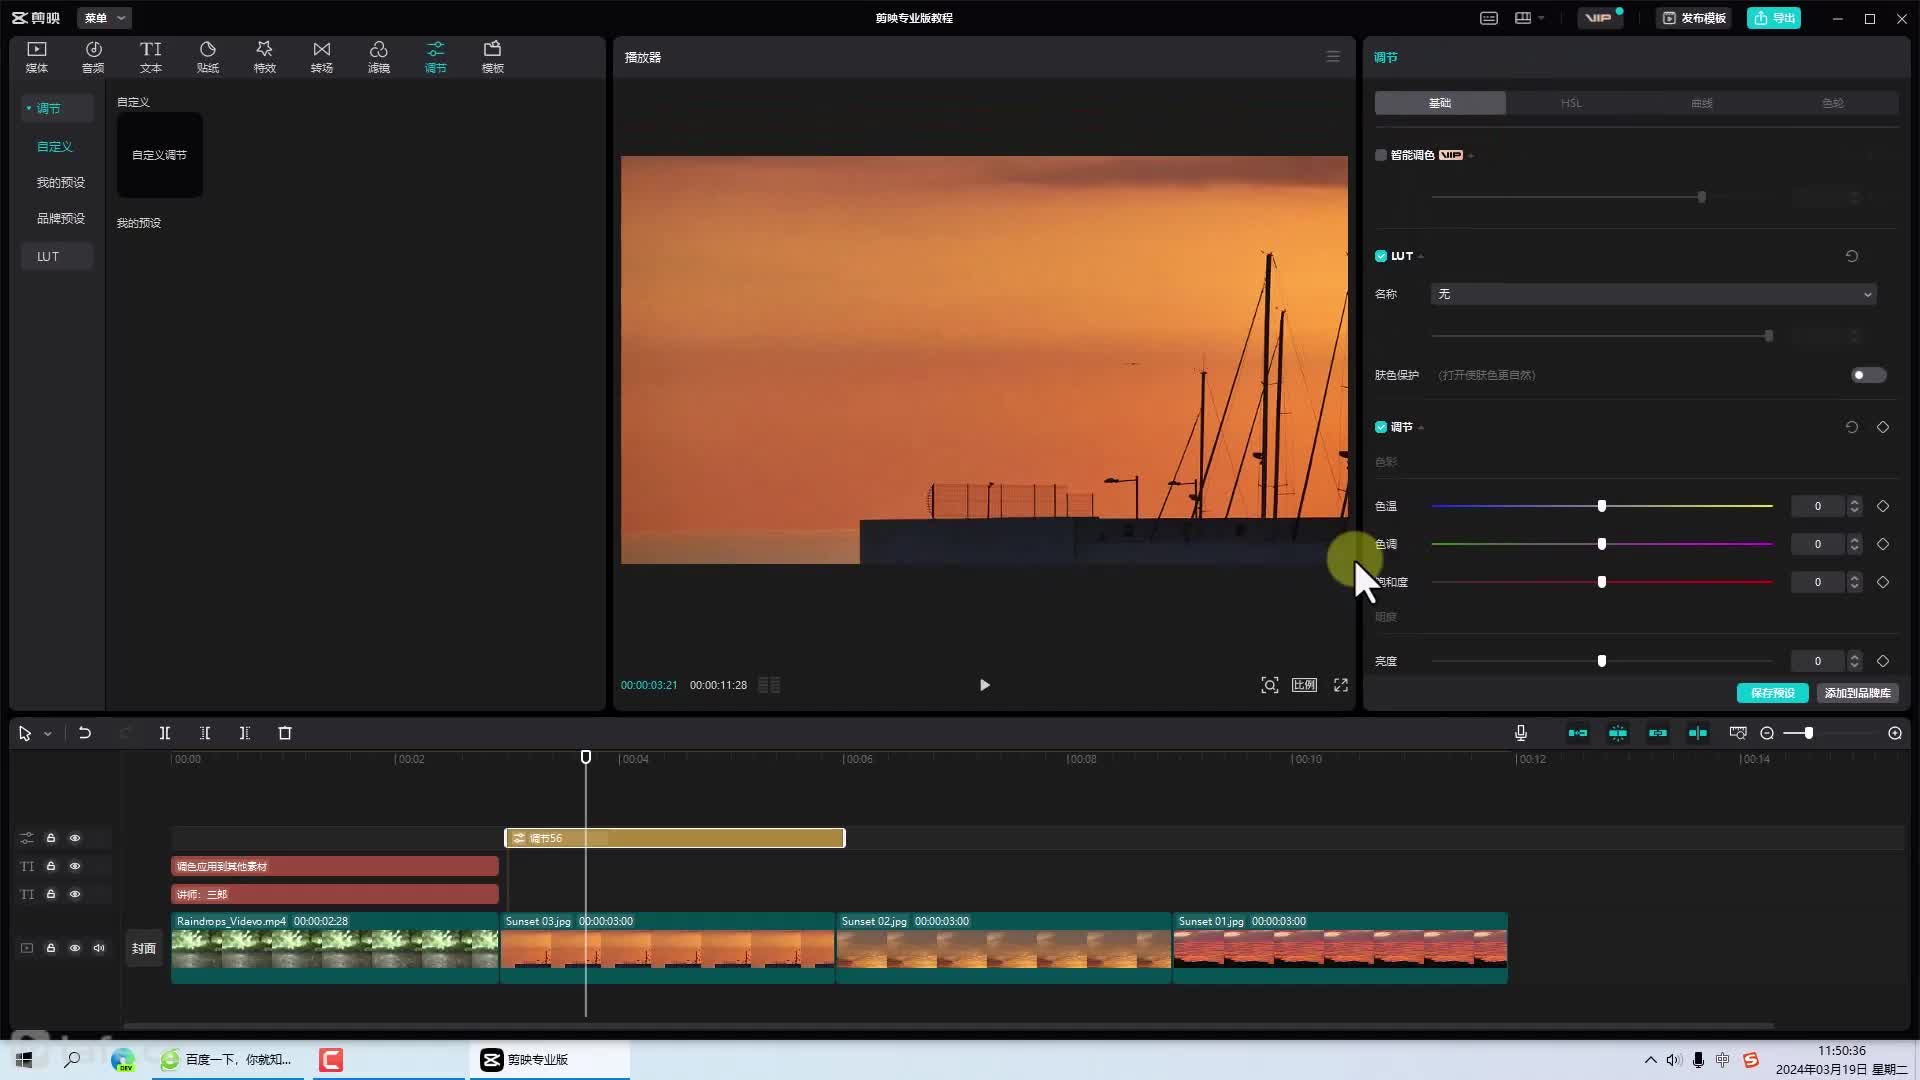The width and height of the screenshot is (1920, 1080).
Task: Open the LUT 名称 dropdown
Action: [1654, 294]
